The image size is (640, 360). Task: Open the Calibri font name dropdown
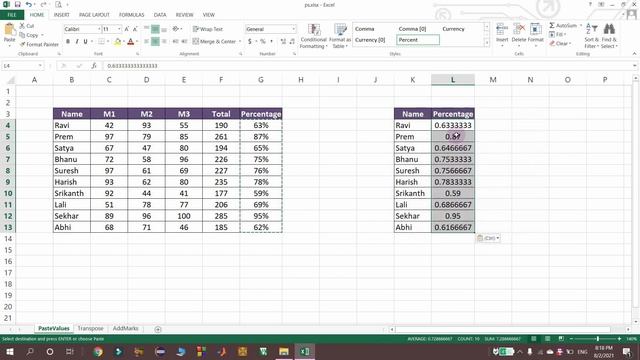click(99, 29)
